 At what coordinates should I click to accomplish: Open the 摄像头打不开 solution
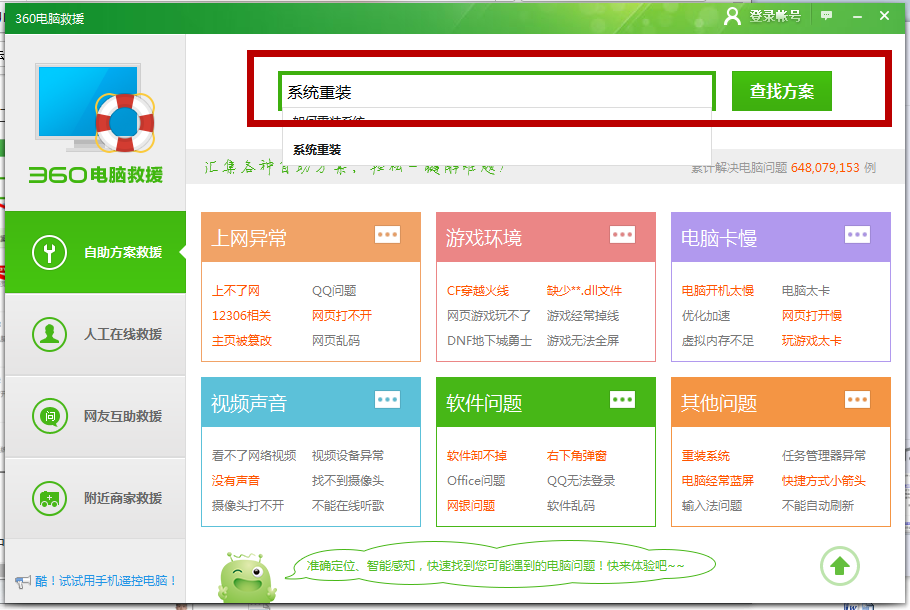pos(248,506)
